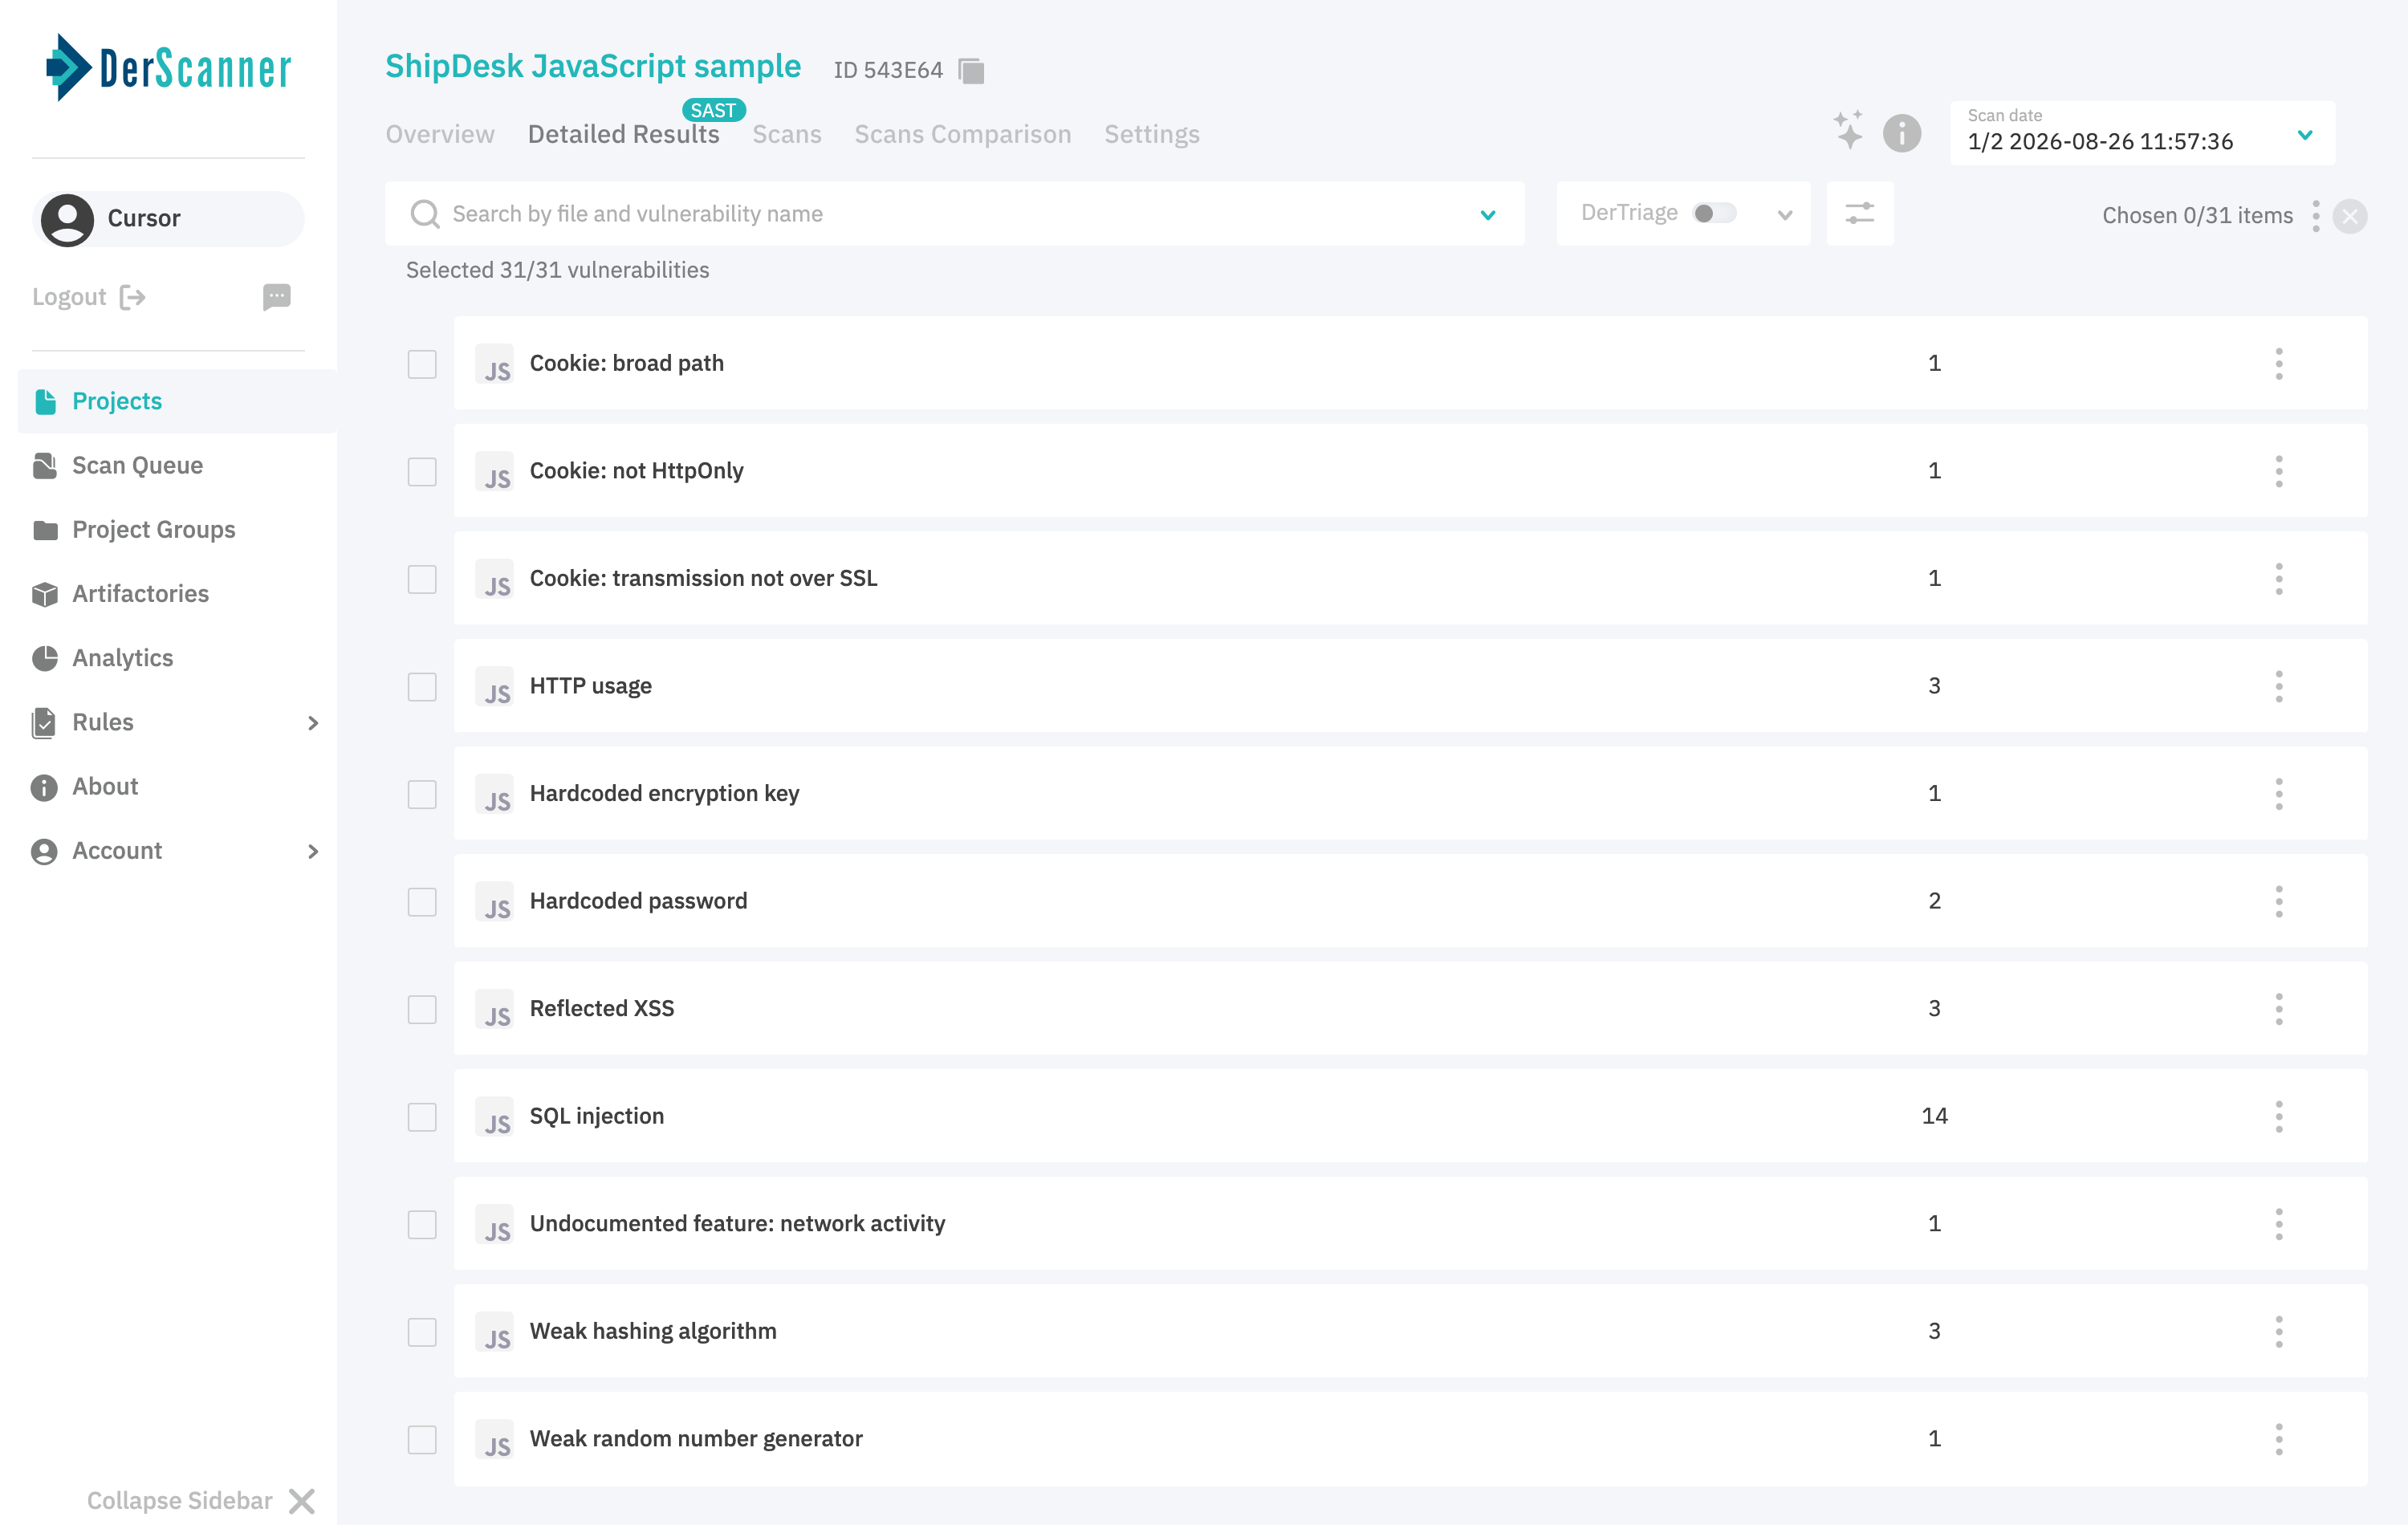Click the search by file and vulnerability field
The height and width of the screenshot is (1525, 2408).
[955, 214]
